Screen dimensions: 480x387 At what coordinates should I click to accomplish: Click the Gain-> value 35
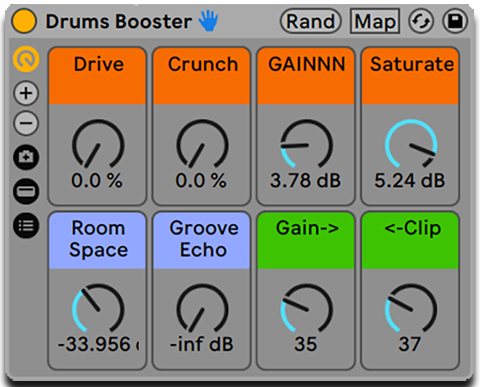tap(305, 344)
